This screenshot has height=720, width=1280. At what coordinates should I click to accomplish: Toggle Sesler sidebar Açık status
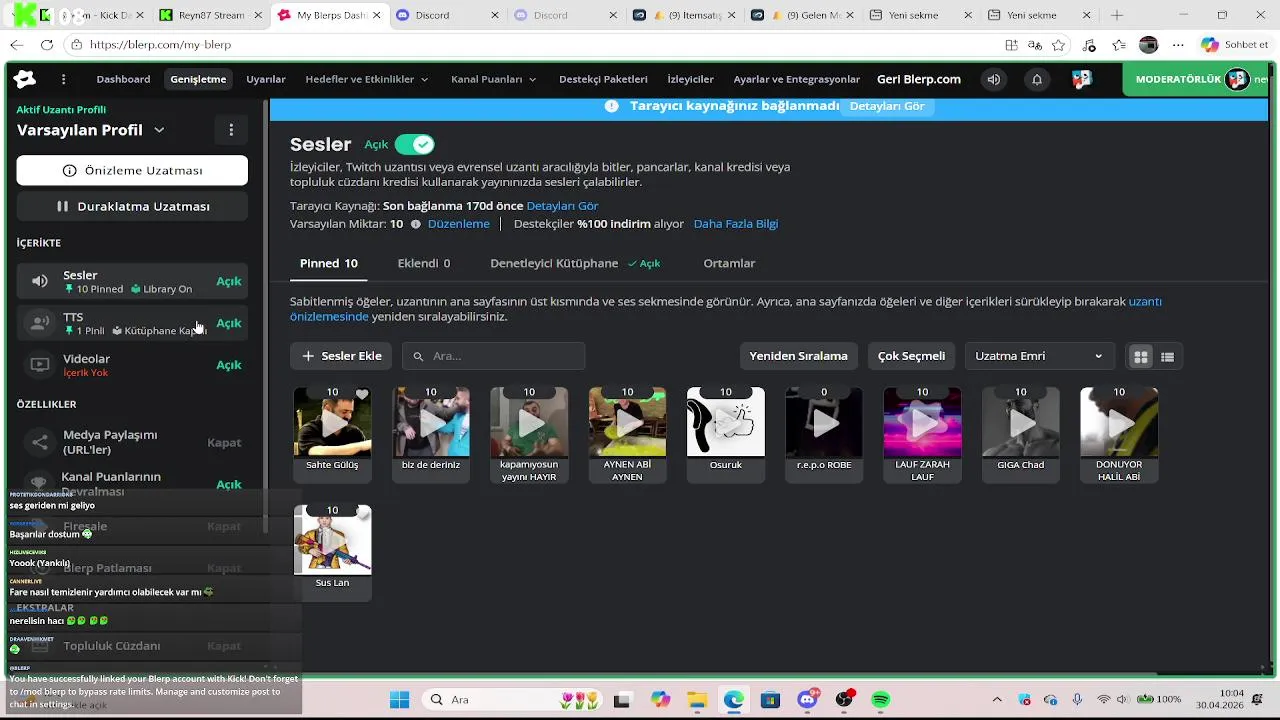pos(229,281)
